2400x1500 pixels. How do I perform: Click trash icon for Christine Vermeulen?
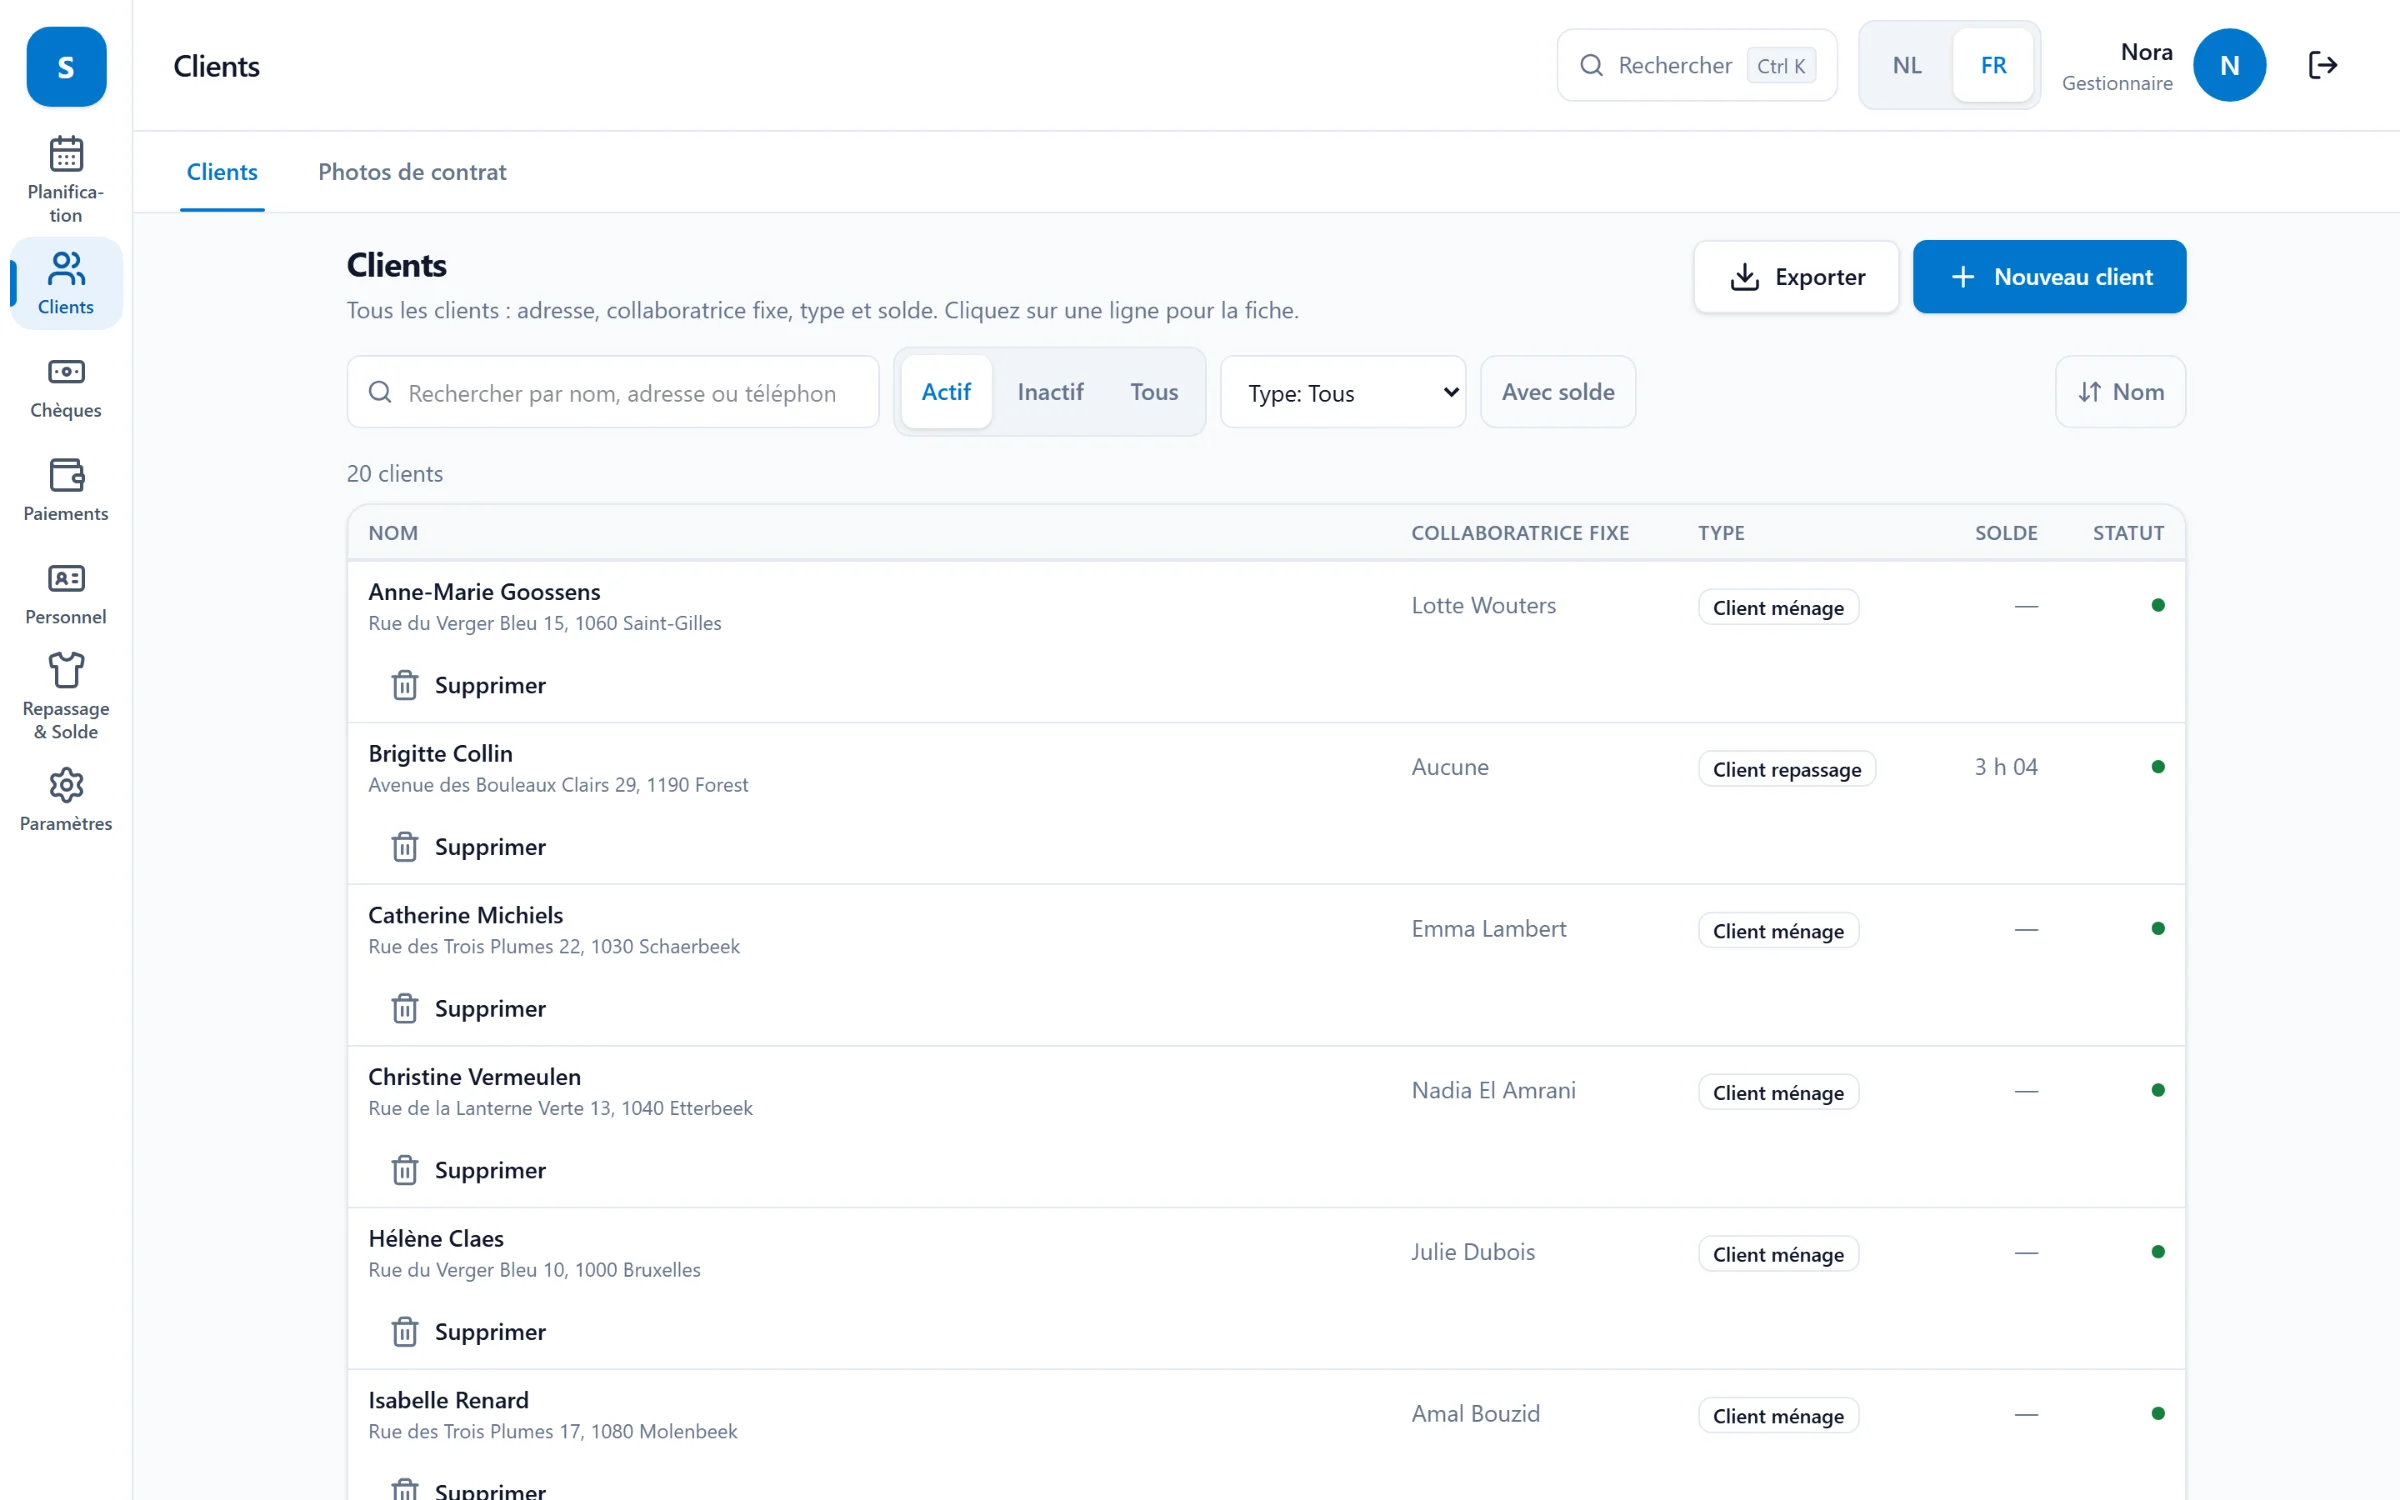click(x=405, y=1170)
